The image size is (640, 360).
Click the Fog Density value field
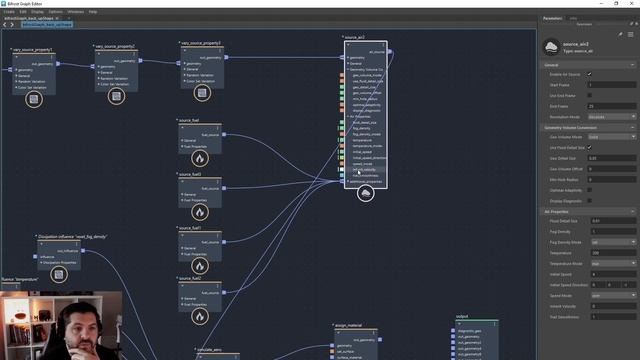tap(613, 231)
